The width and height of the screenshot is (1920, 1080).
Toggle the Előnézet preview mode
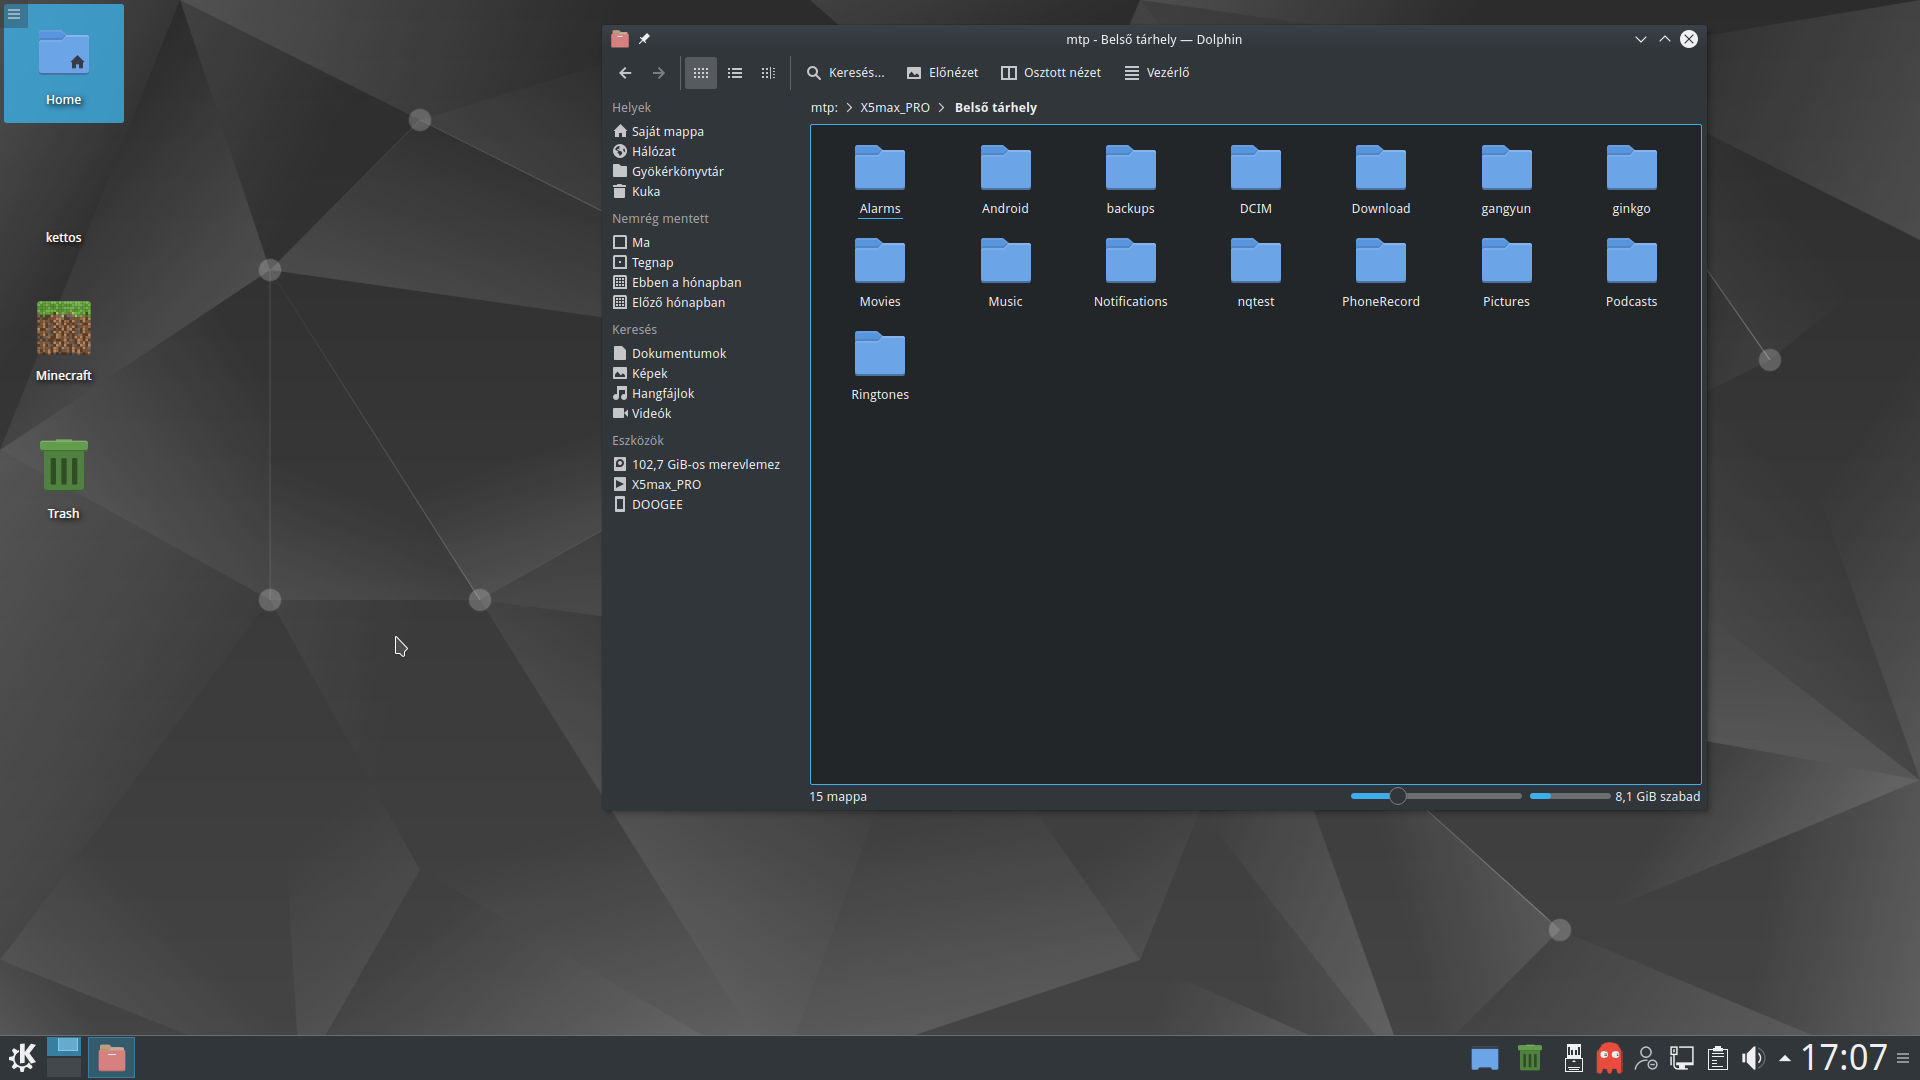(x=942, y=73)
